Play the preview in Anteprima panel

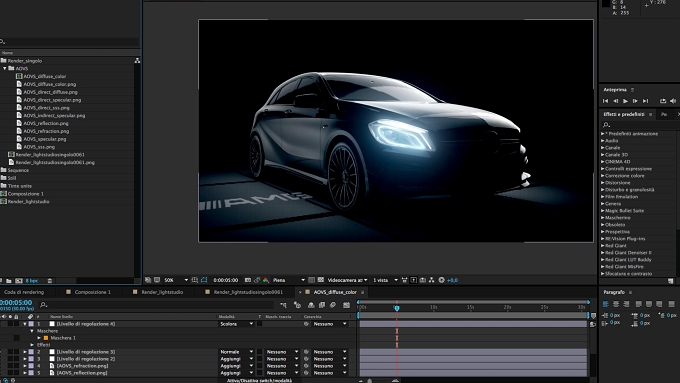tap(625, 101)
